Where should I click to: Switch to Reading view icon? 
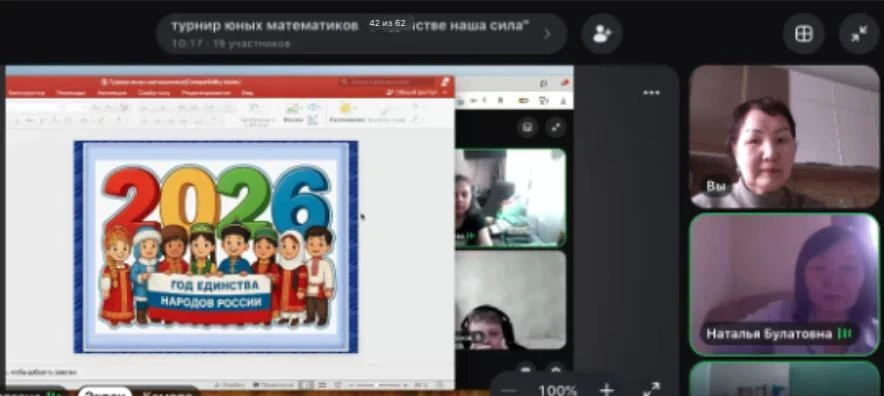click(338, 385)
